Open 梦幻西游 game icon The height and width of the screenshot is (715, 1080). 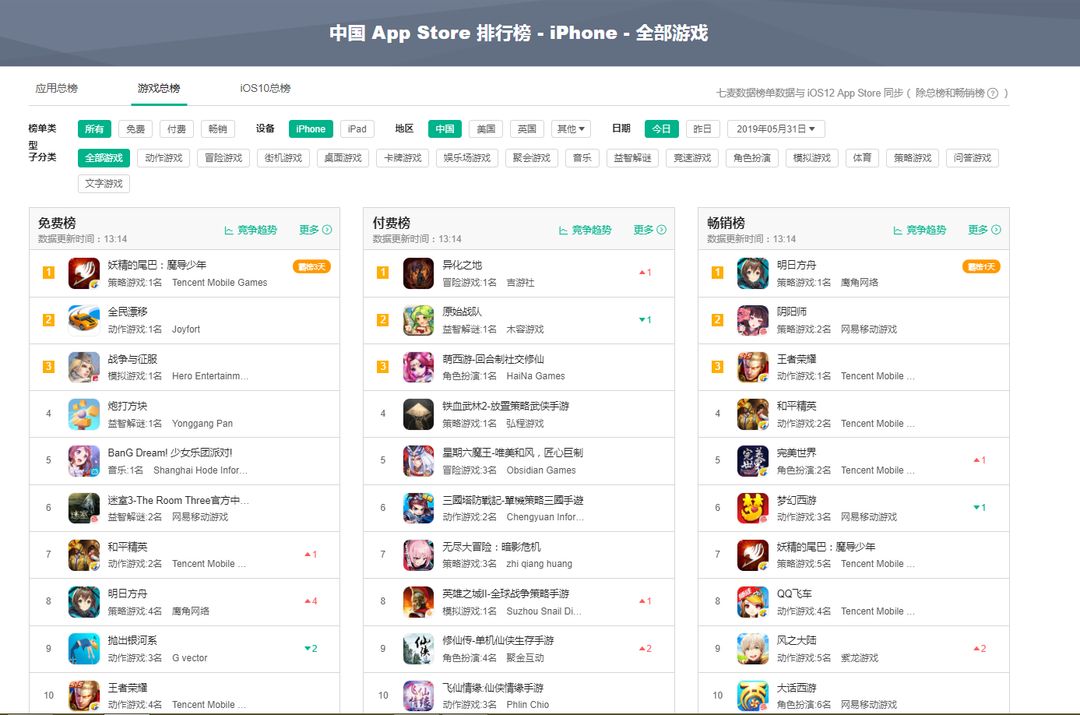tap(753, 508)
